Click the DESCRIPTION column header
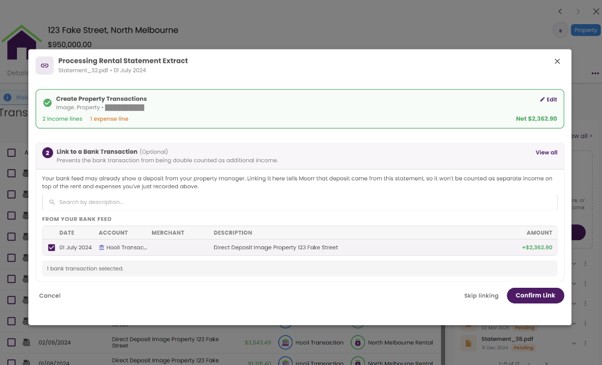This screenshot has height=365, width=602. point(233,233)
